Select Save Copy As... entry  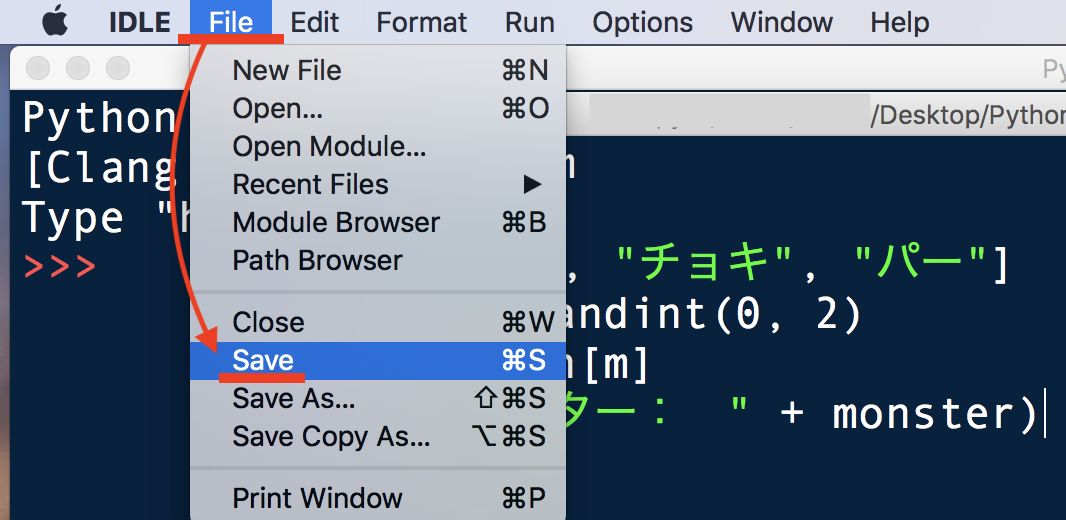(378, 437)
